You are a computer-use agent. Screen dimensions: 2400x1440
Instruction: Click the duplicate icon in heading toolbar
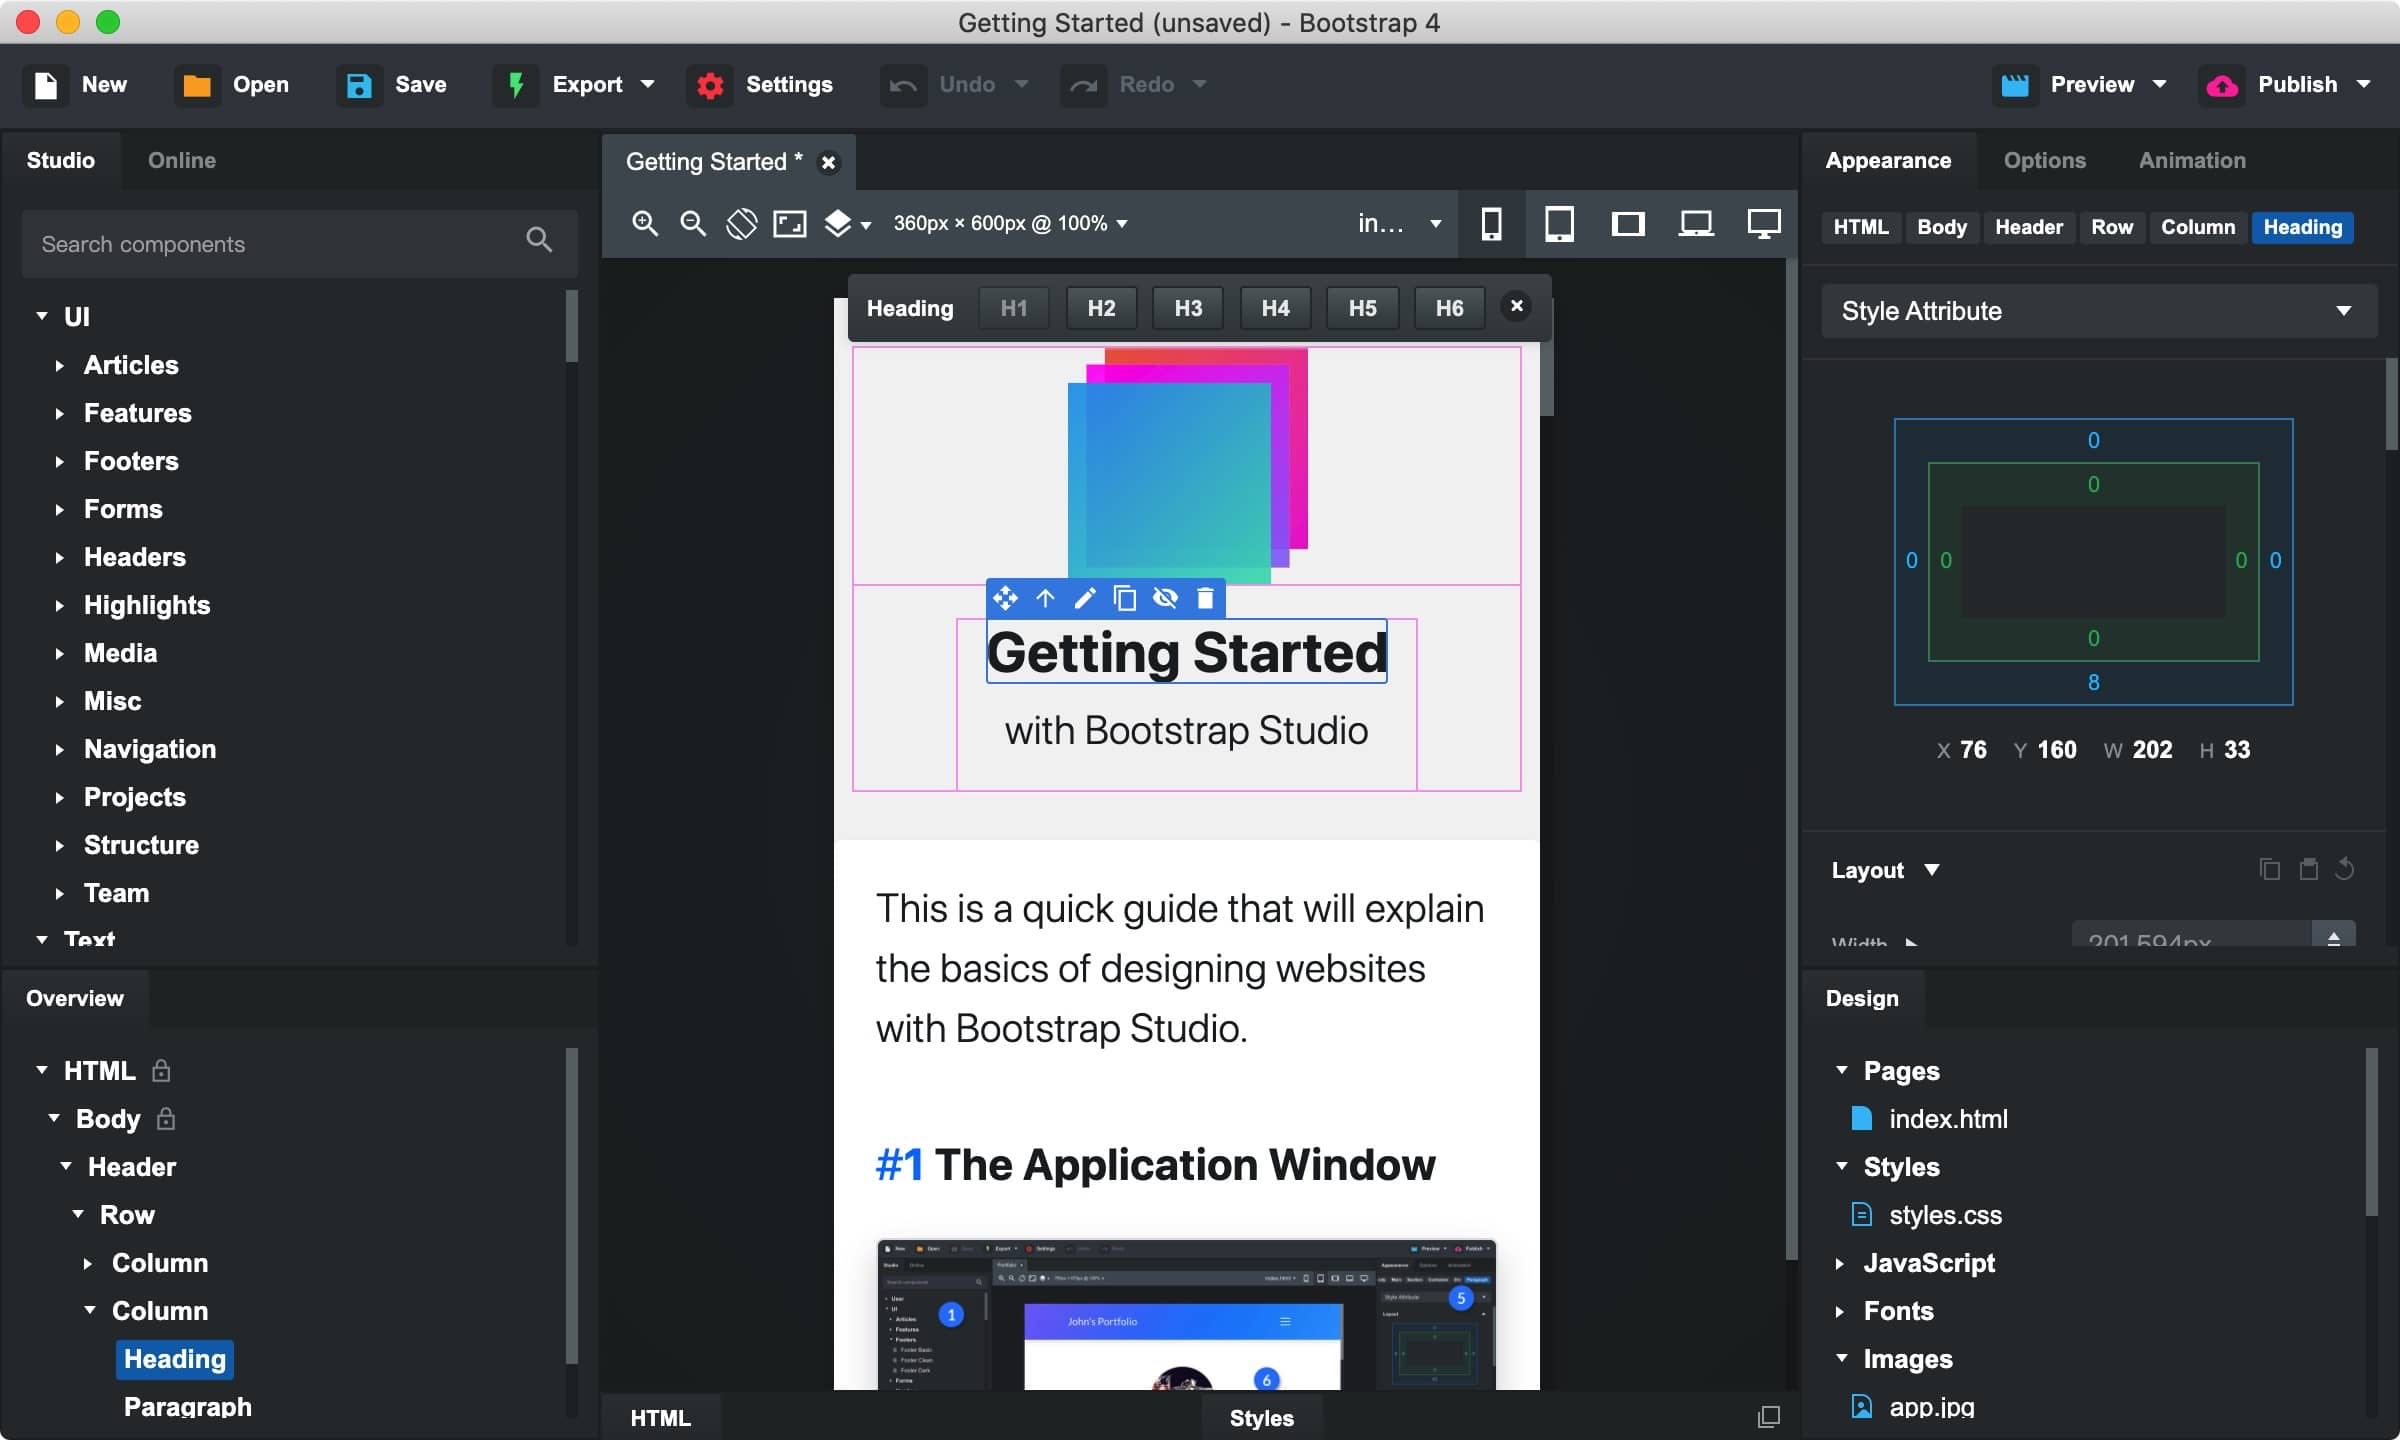click(x=1123, y=598)
